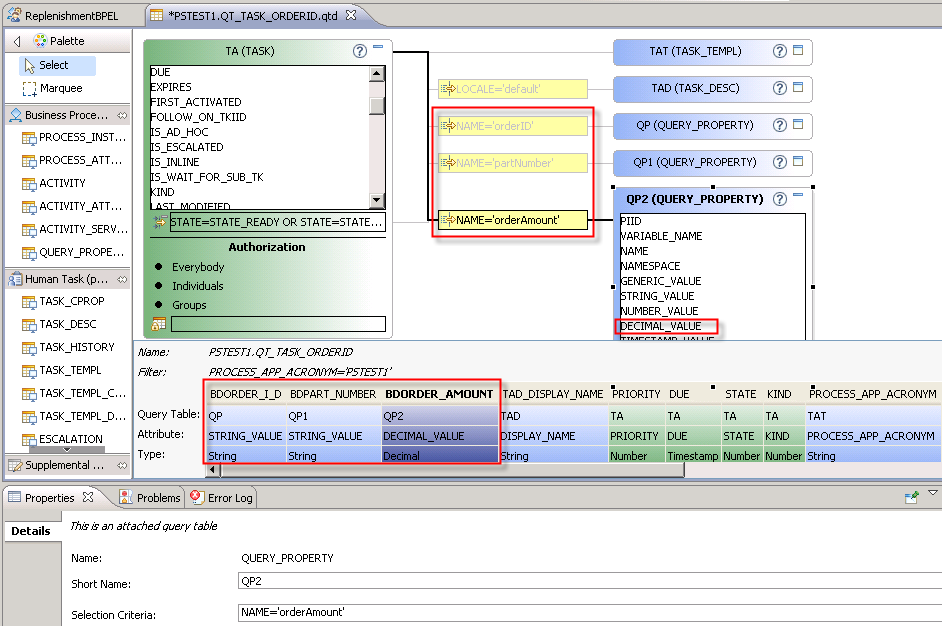Select QUERY_PROPE... in Business Process palette
The image size is (942, 626).
tap(73, 252)
